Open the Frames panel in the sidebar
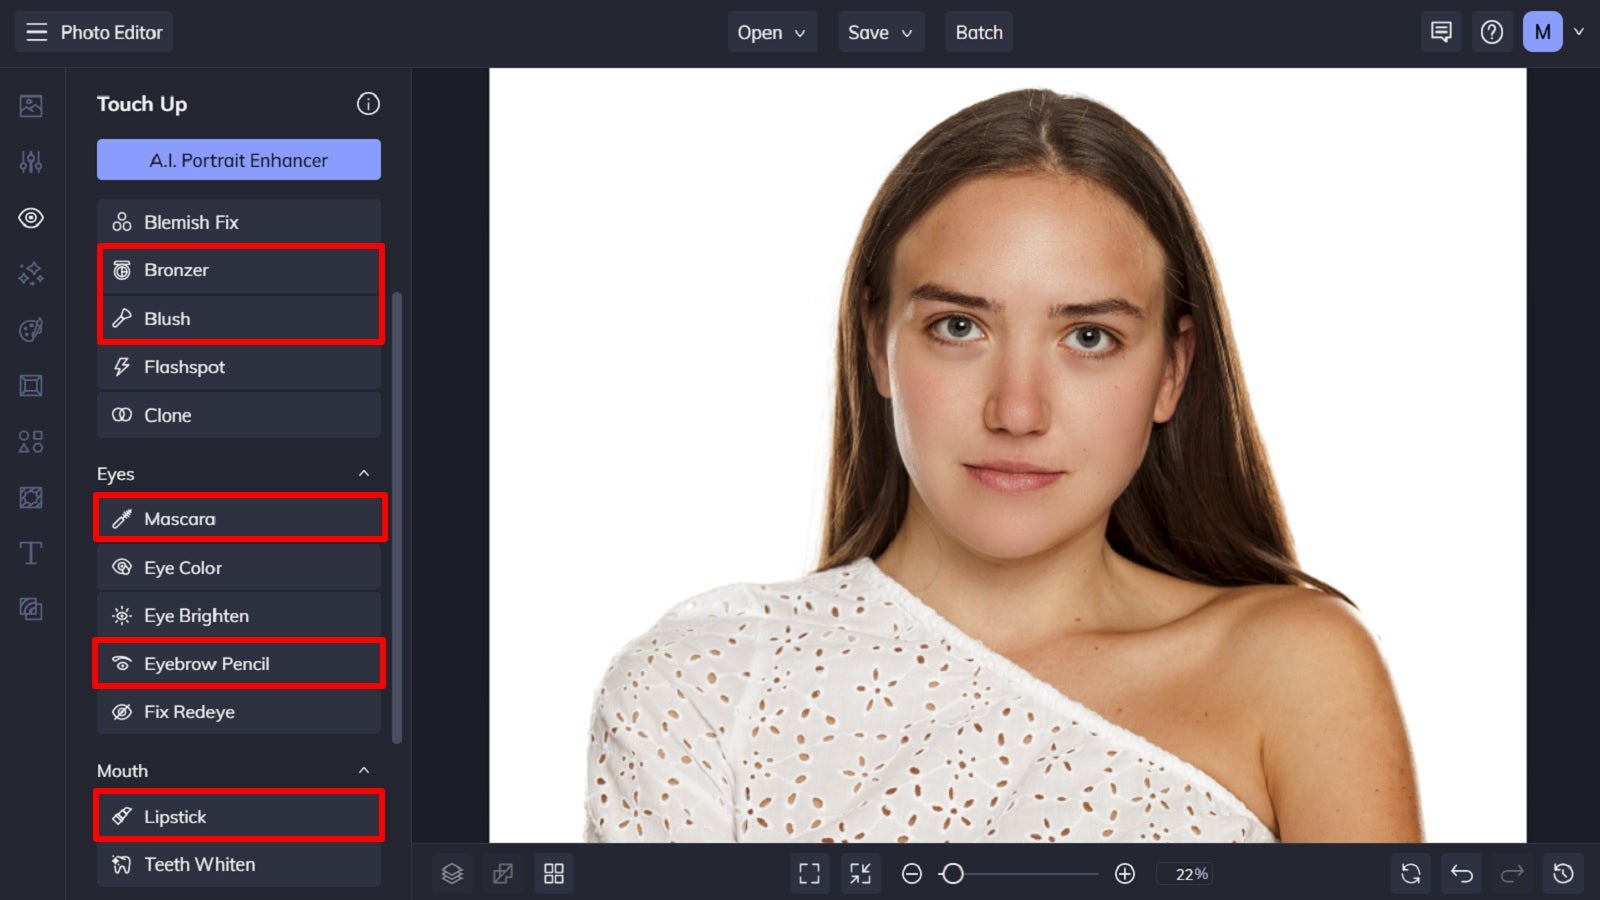1600x900 pixels. point(30,385)
